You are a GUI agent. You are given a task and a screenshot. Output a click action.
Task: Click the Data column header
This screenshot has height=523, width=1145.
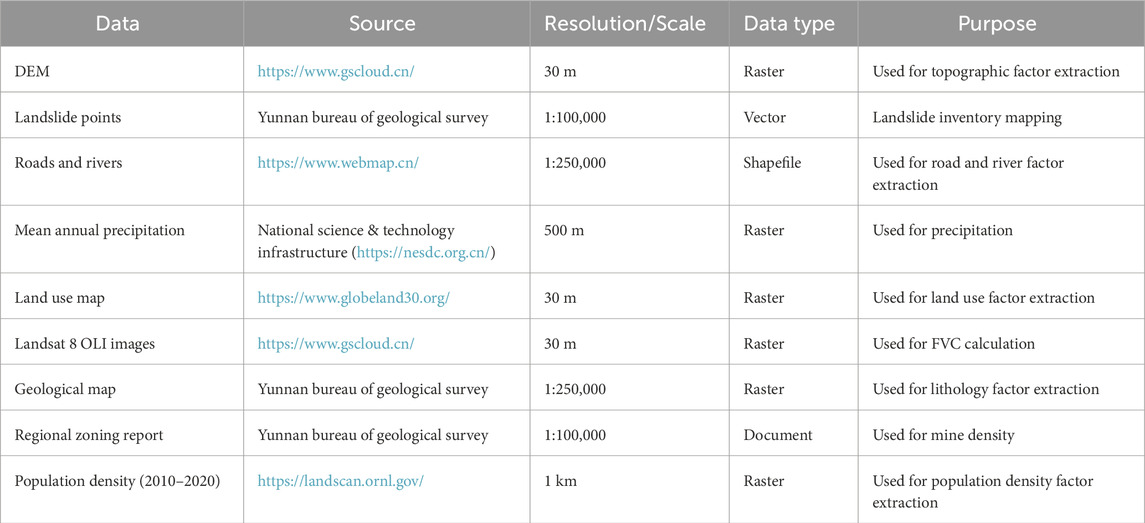117,24
